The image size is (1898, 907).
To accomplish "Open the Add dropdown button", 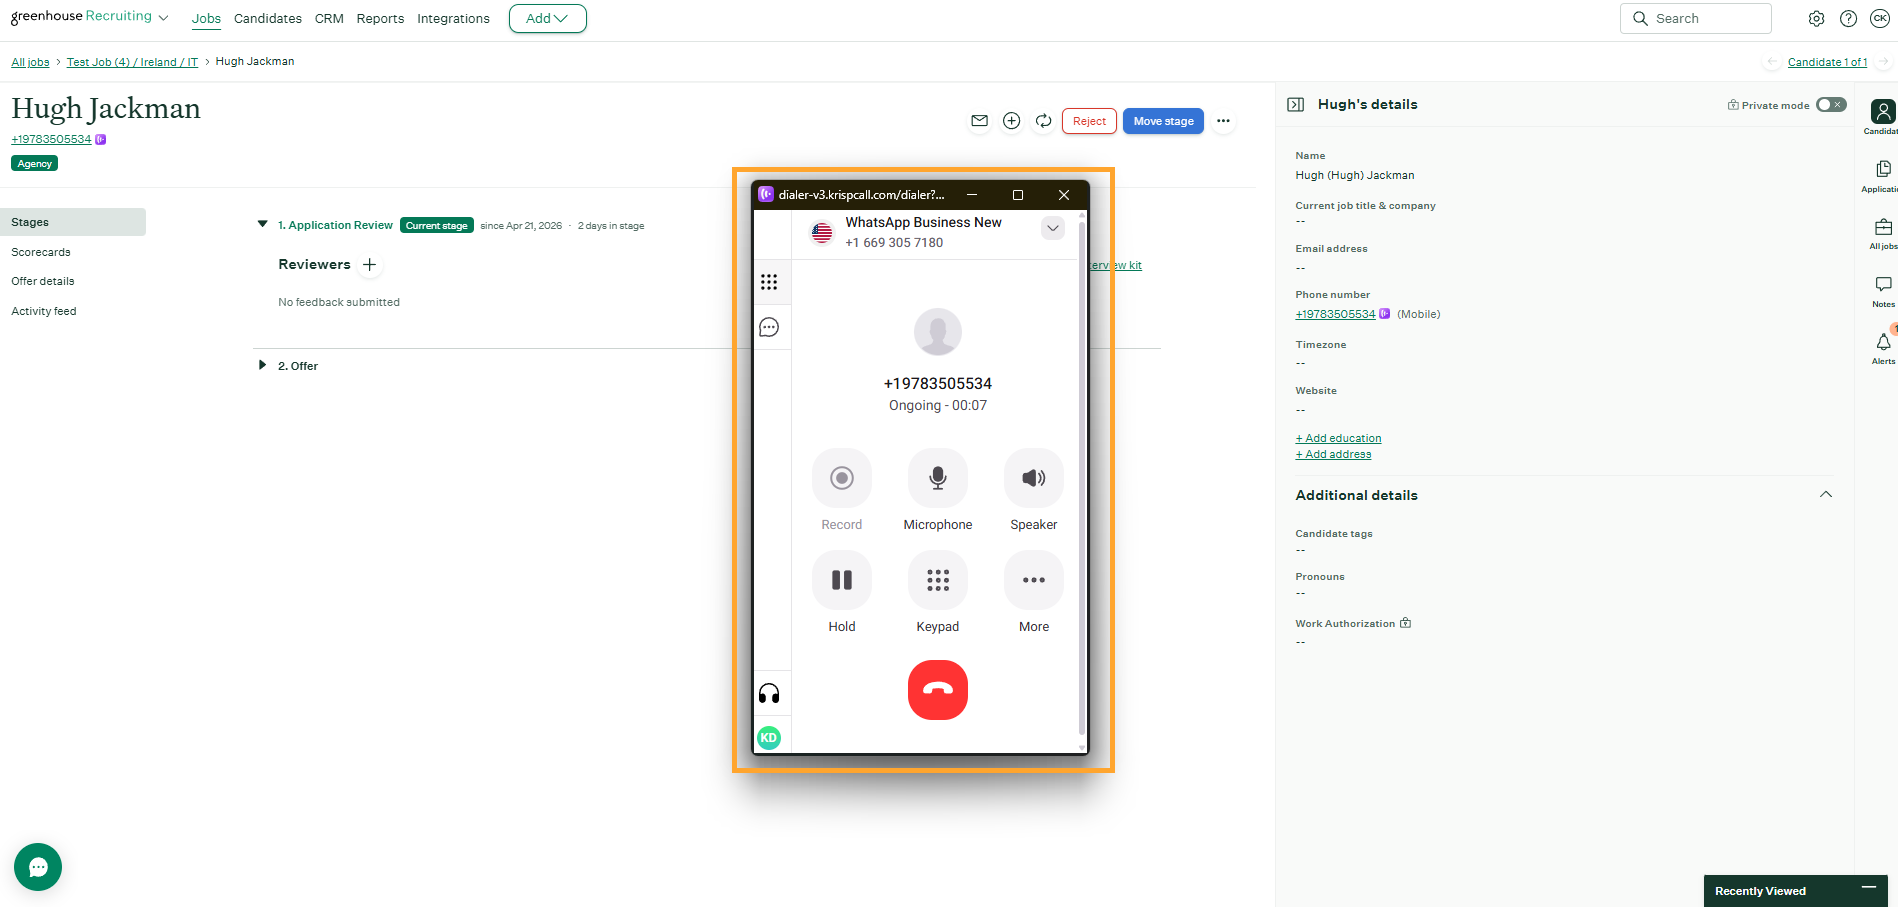I will pyautogui.click(x=548, y=18).
